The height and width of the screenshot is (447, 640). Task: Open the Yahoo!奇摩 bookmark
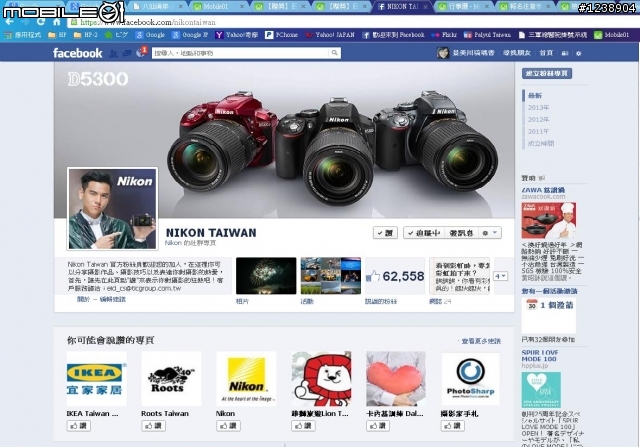[236, 35]
